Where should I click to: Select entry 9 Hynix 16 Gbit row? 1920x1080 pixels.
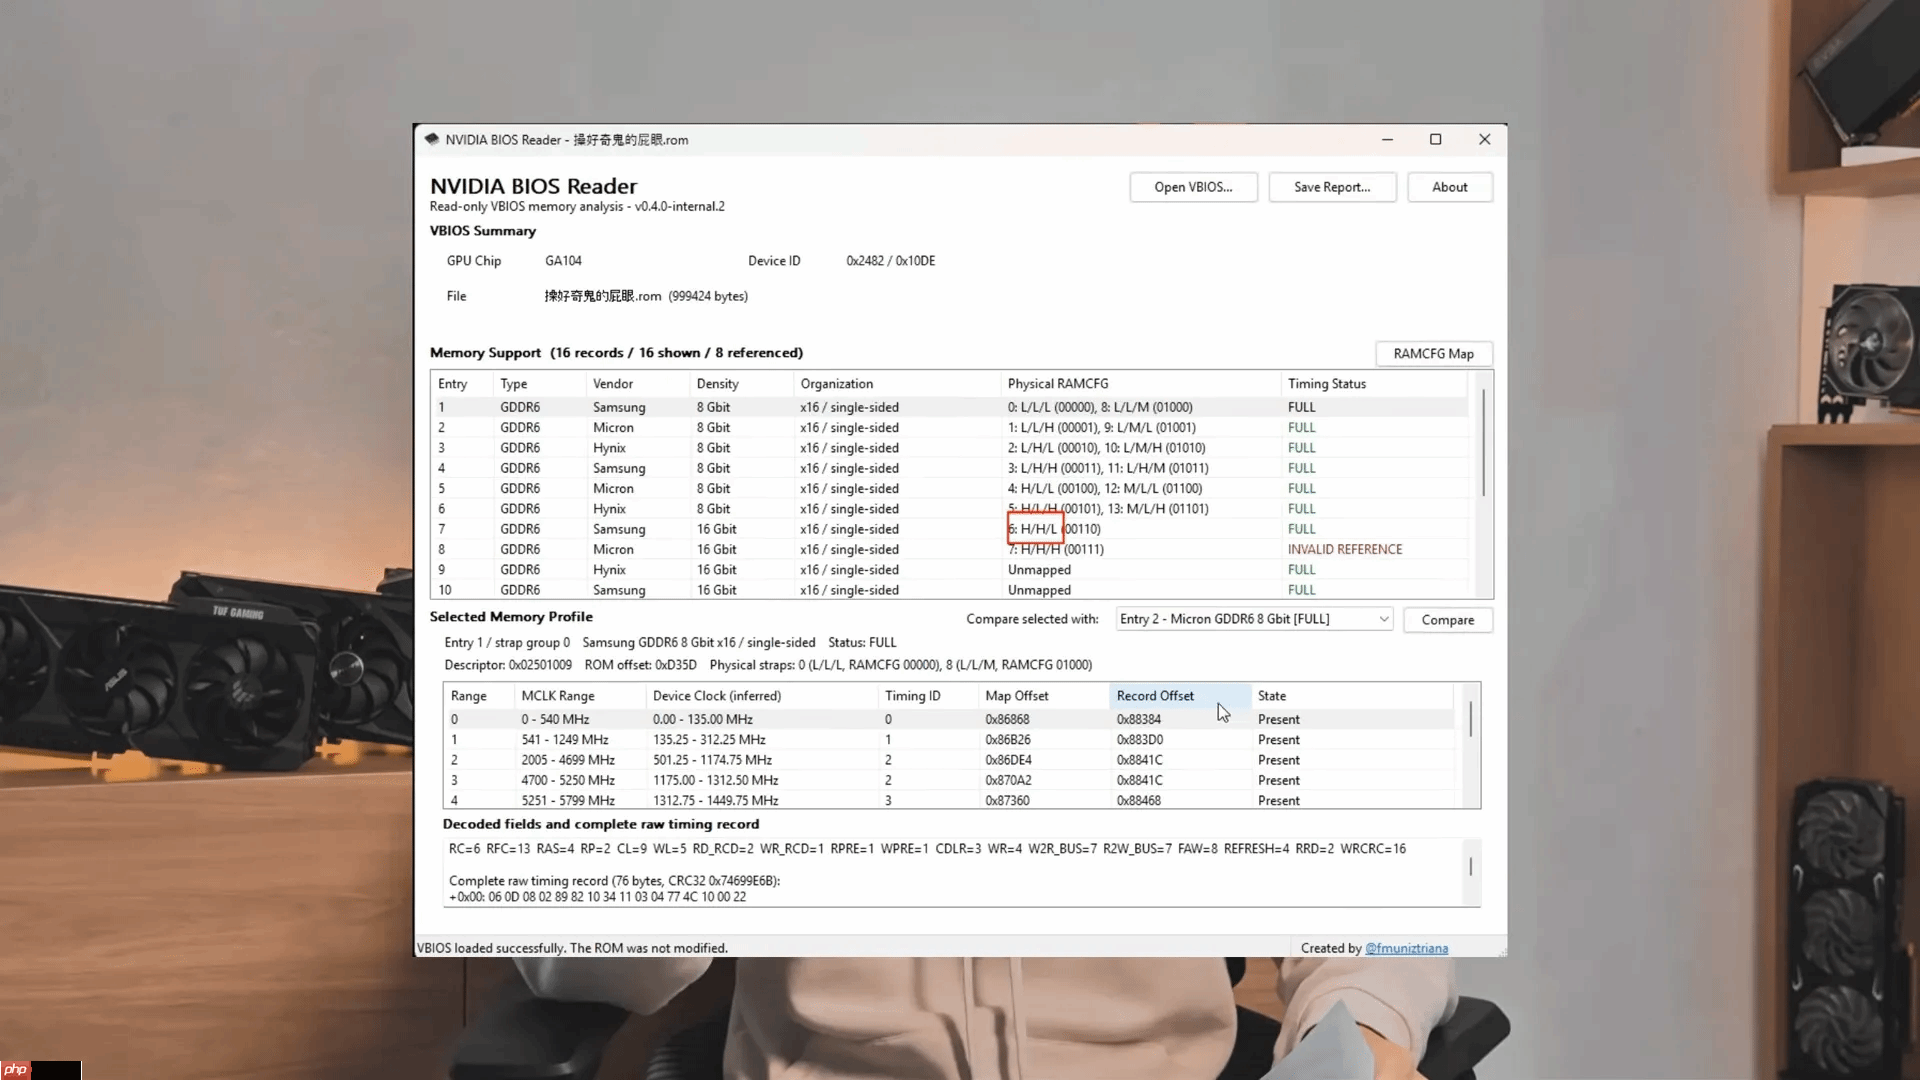950,570
